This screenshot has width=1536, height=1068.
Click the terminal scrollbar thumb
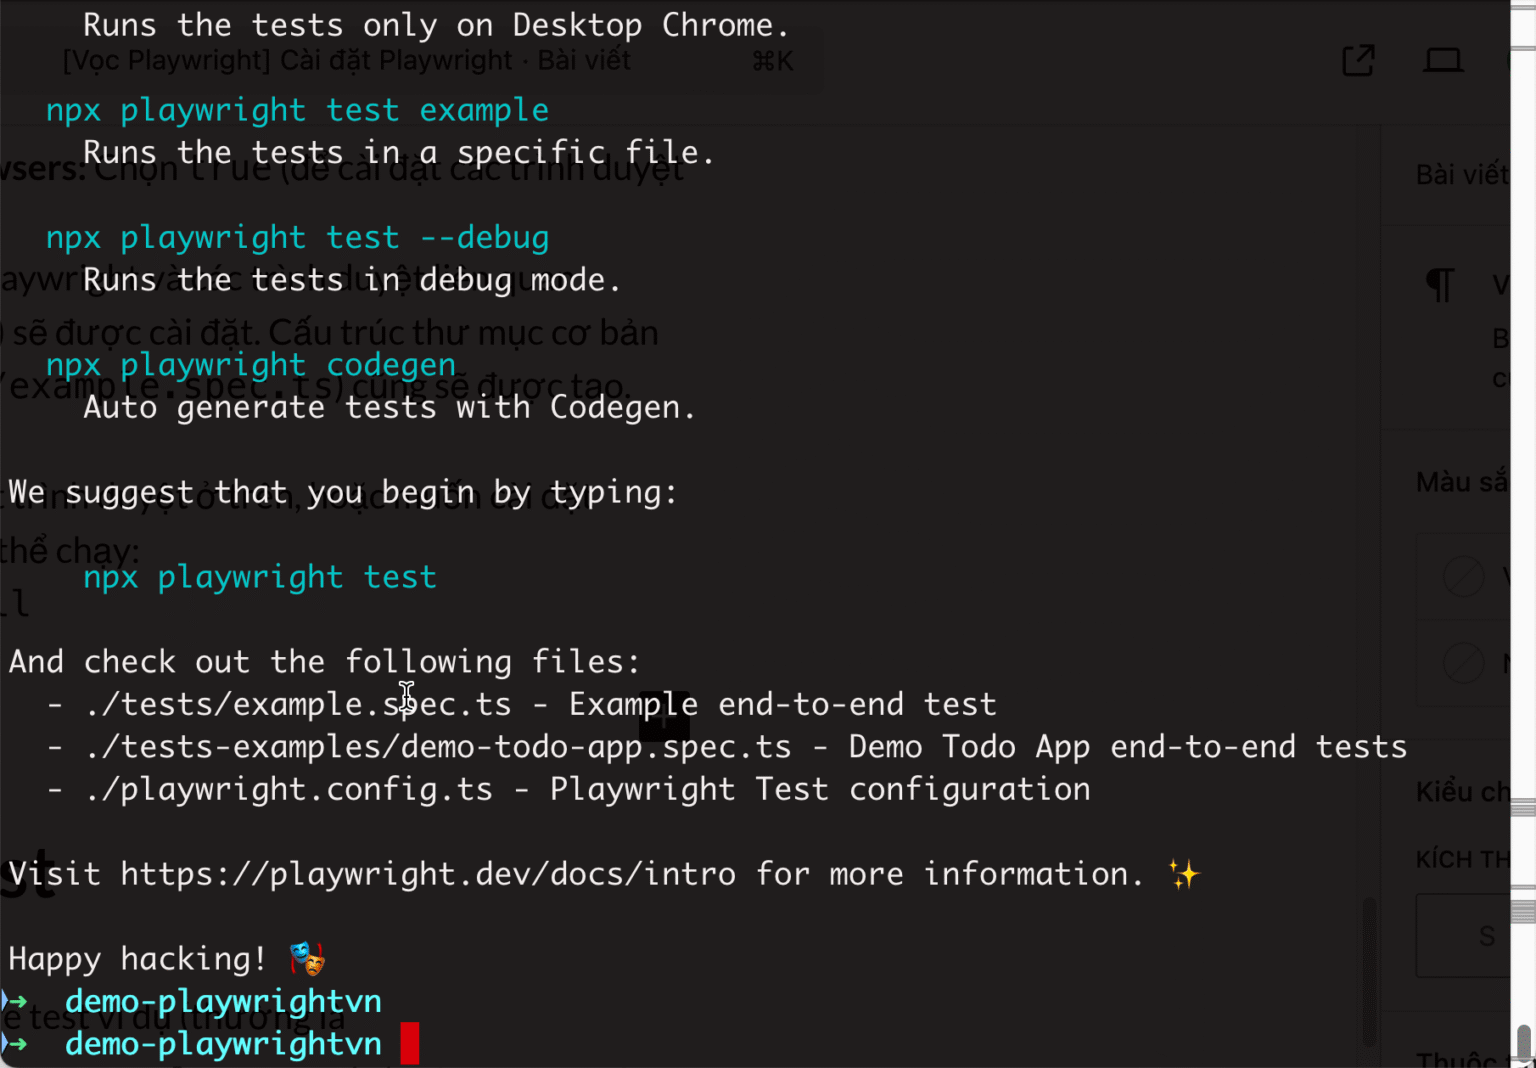click(x=1524, y=1045)
